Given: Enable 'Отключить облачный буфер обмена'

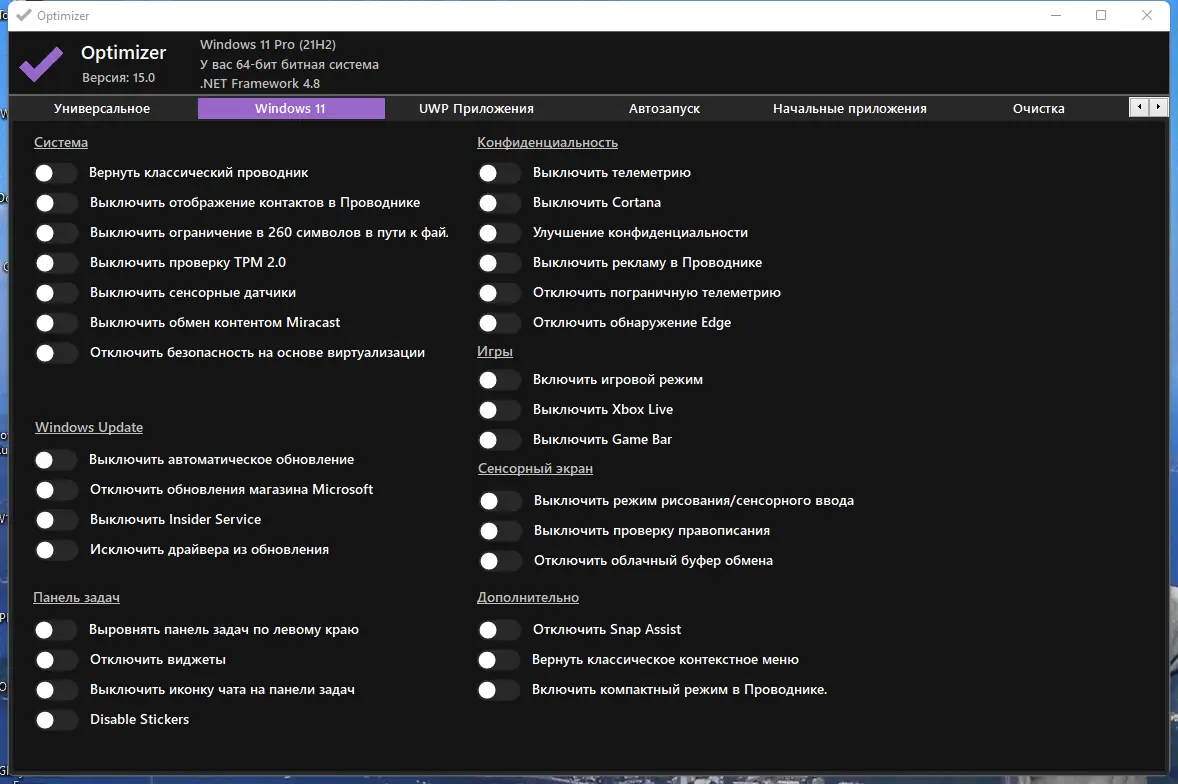Looking at the screenshot, I should tap(499, 561).
